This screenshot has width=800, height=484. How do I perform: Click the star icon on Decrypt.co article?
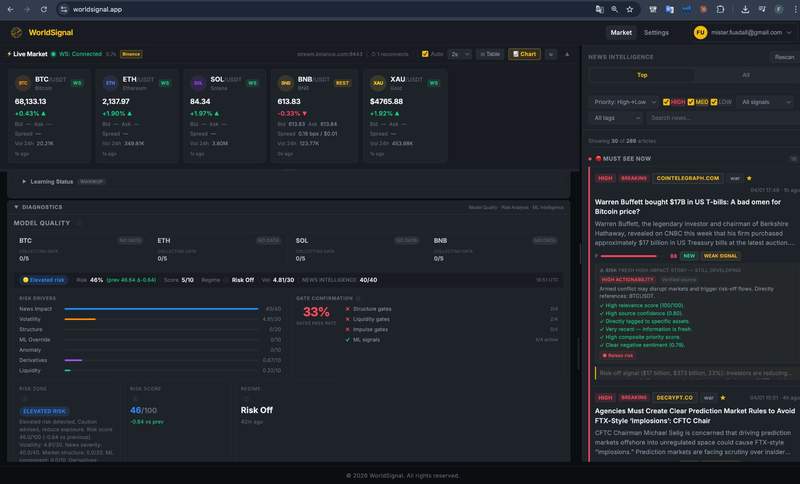pos(722,397)
